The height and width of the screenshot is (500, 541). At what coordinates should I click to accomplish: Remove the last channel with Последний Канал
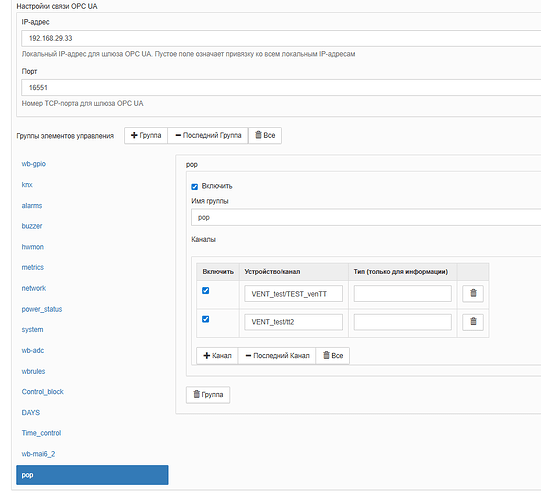(x=277, y=356)
